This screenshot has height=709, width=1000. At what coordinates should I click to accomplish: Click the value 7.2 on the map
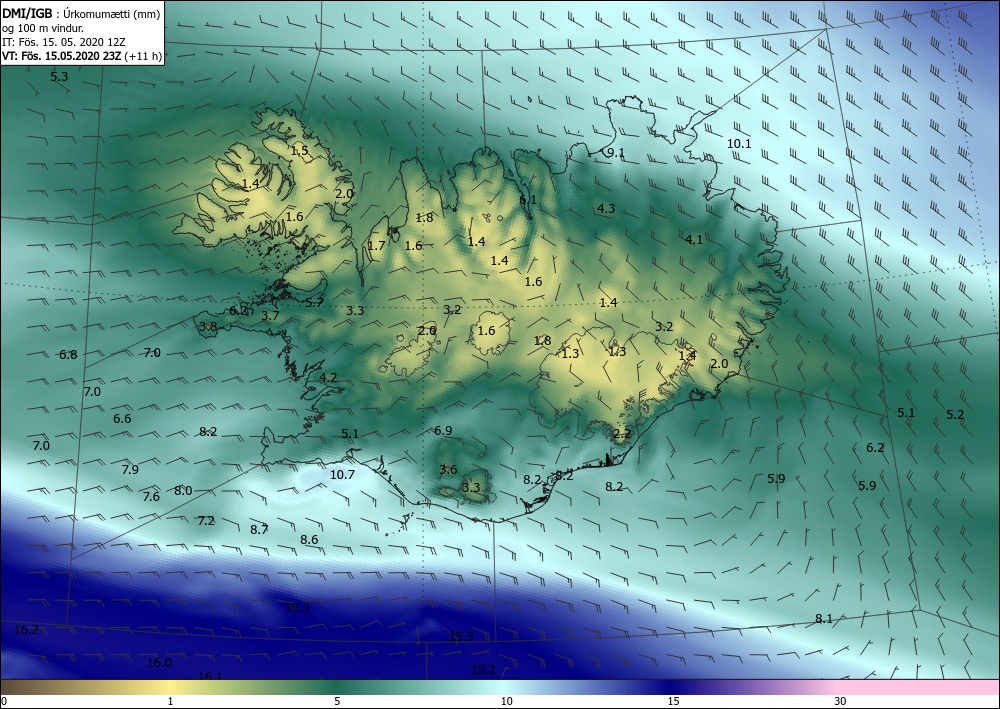(206, 521)
